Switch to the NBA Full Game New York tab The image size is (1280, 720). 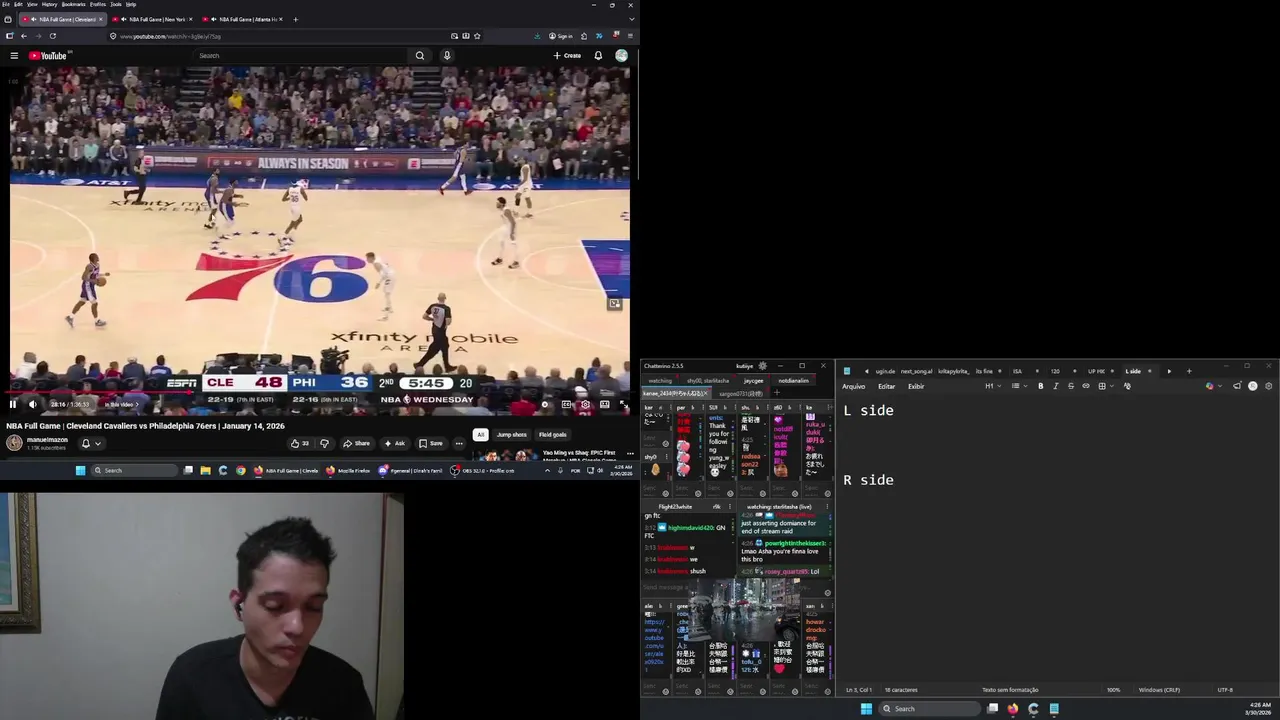click(x=154, y=19)
